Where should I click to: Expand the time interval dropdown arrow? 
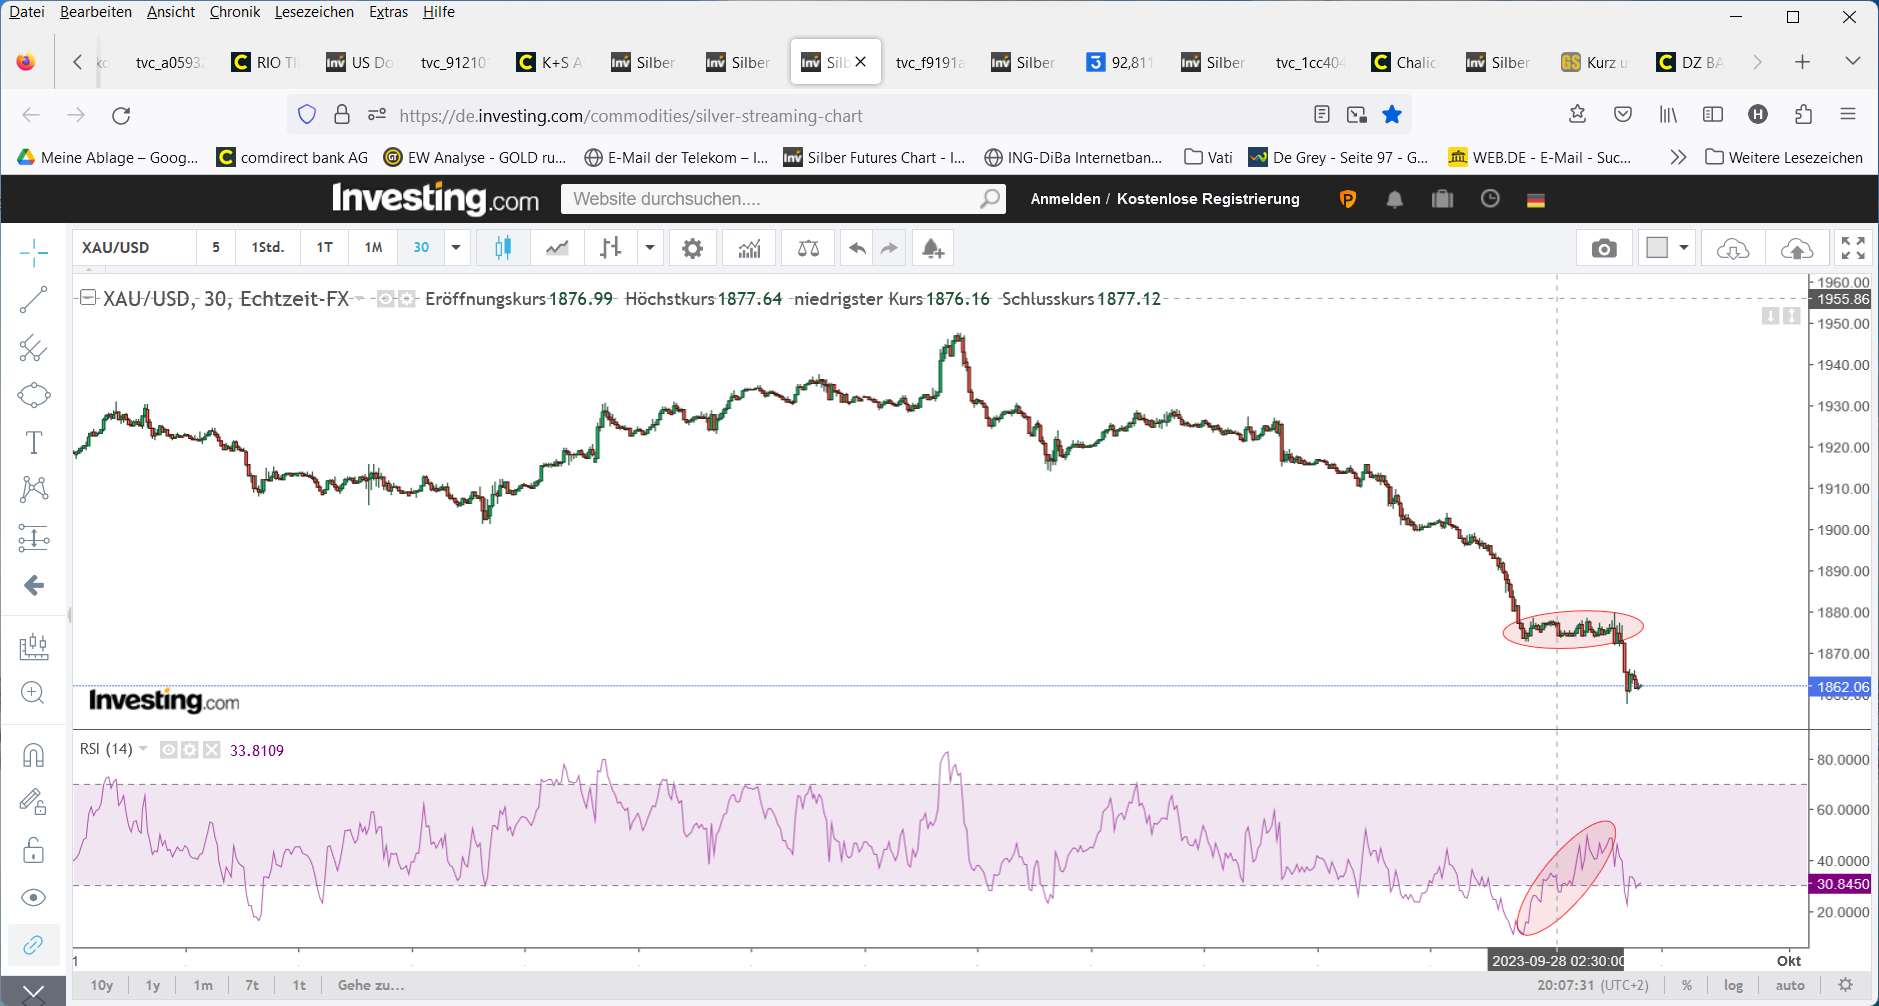coord(456,248)
